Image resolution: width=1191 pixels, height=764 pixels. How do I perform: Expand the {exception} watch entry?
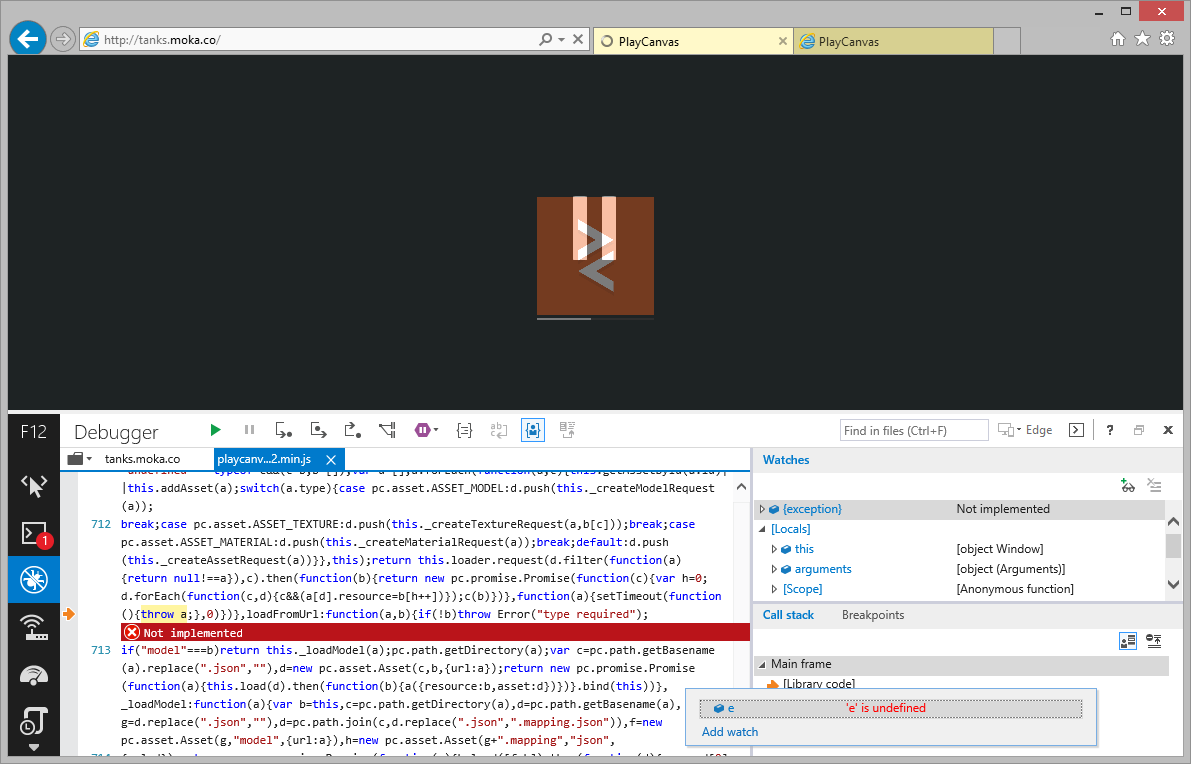[762, 509]
